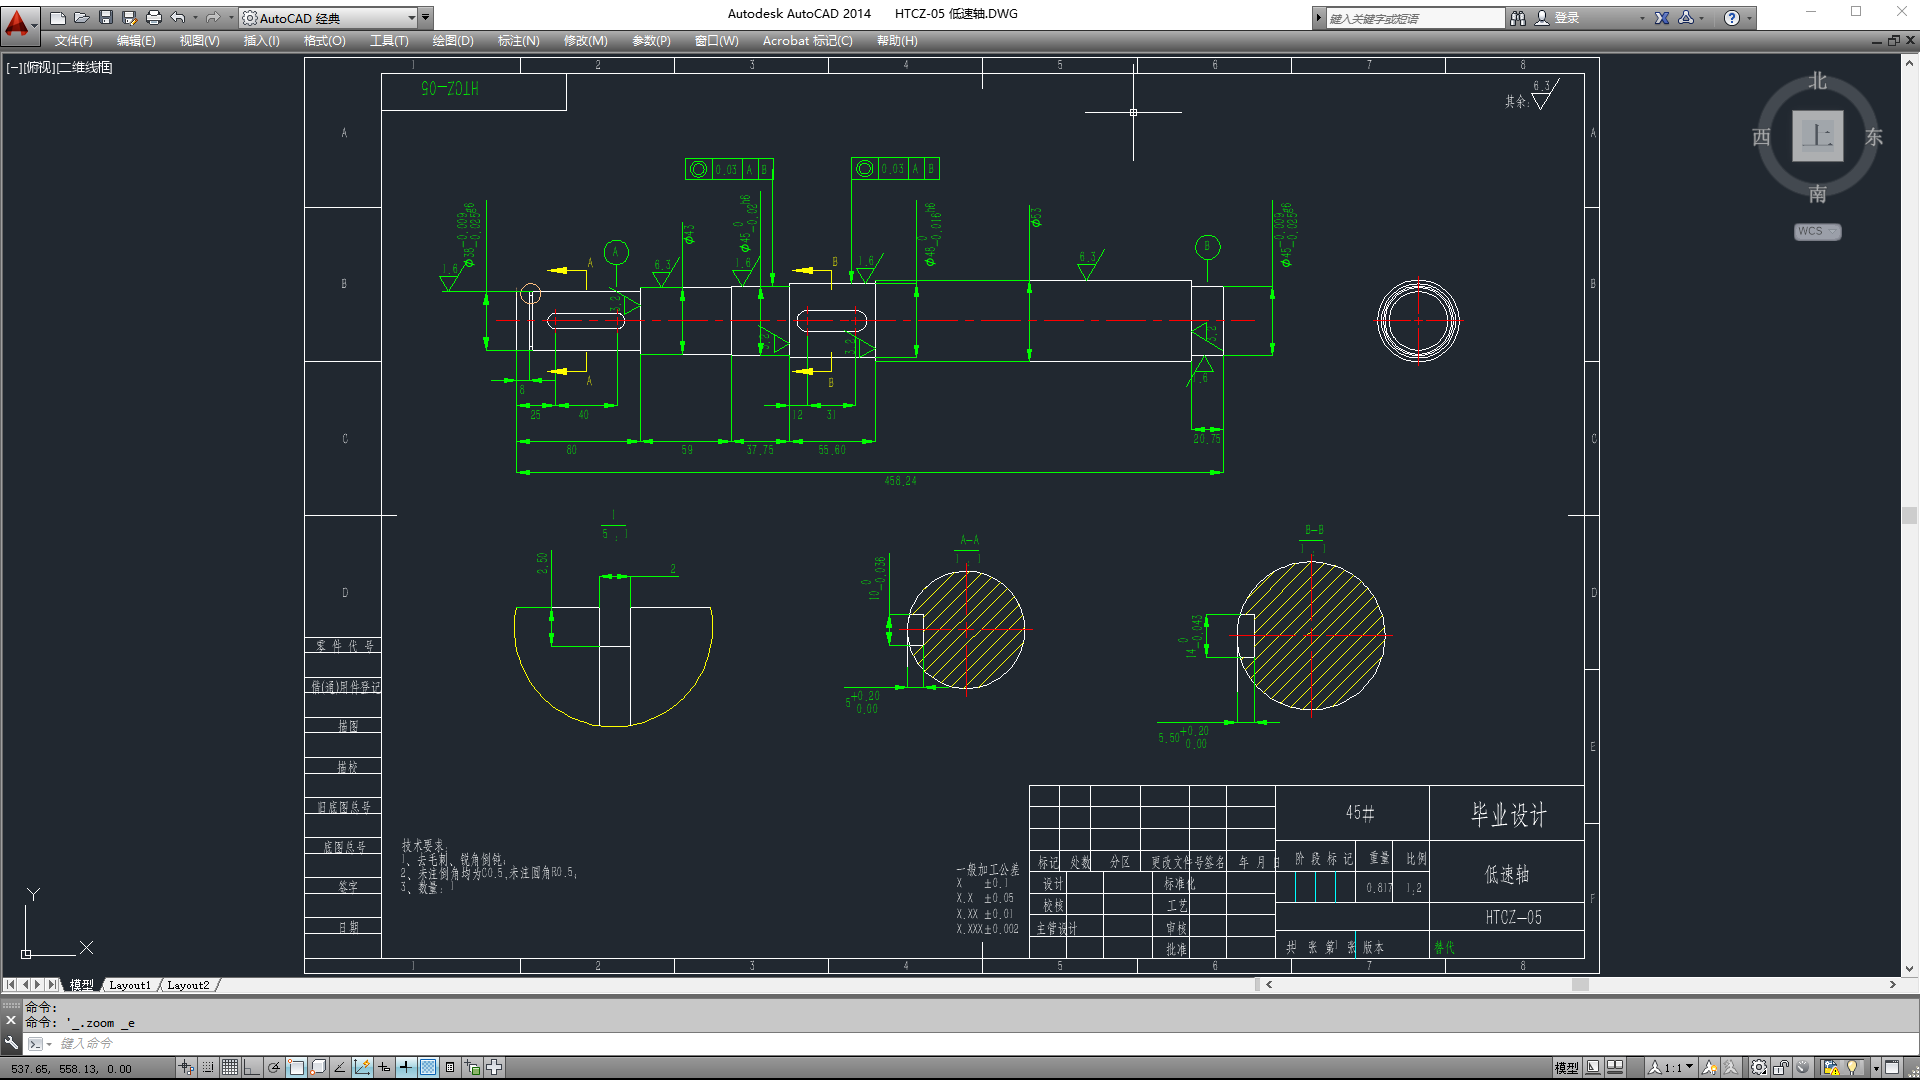Save the drawing with the floppy icon
The height and width of the screenshot is (1080, 1920).
coord(105,18)
